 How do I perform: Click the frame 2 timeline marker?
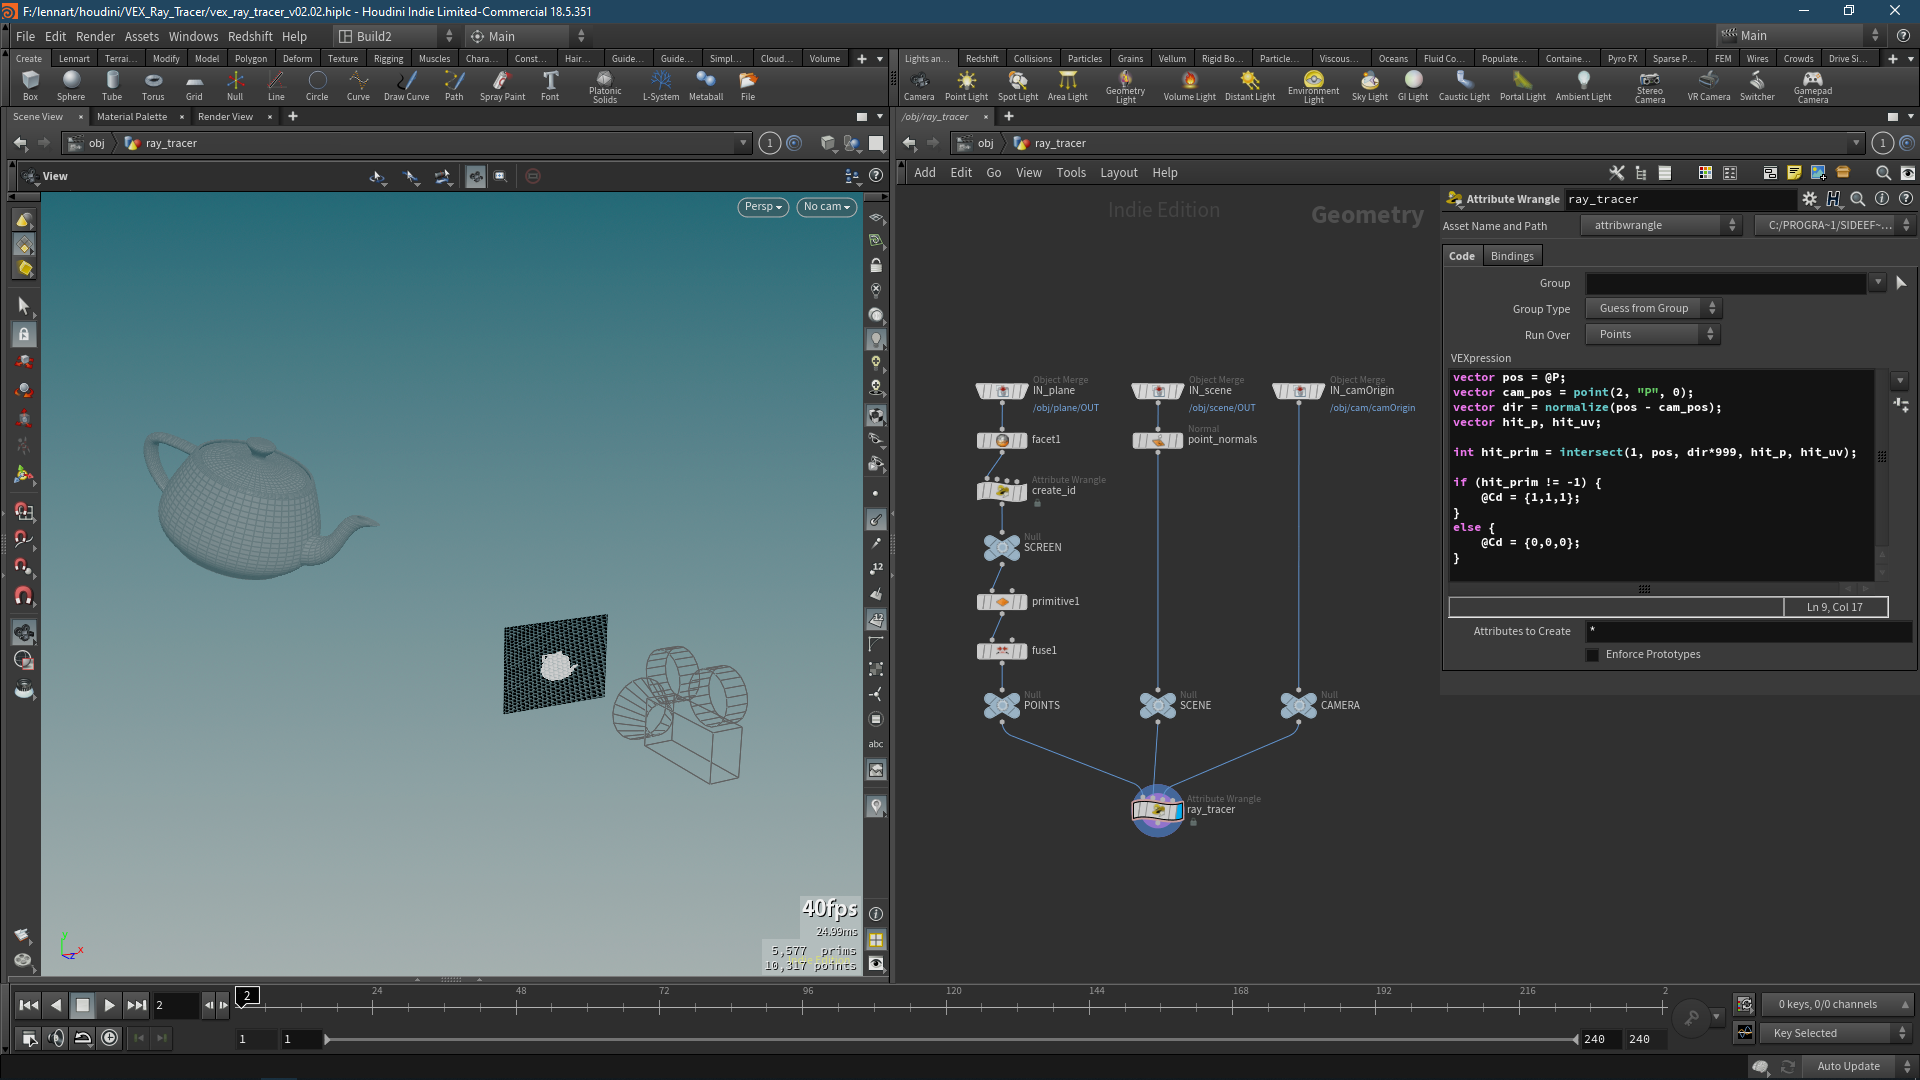(247, 995)
